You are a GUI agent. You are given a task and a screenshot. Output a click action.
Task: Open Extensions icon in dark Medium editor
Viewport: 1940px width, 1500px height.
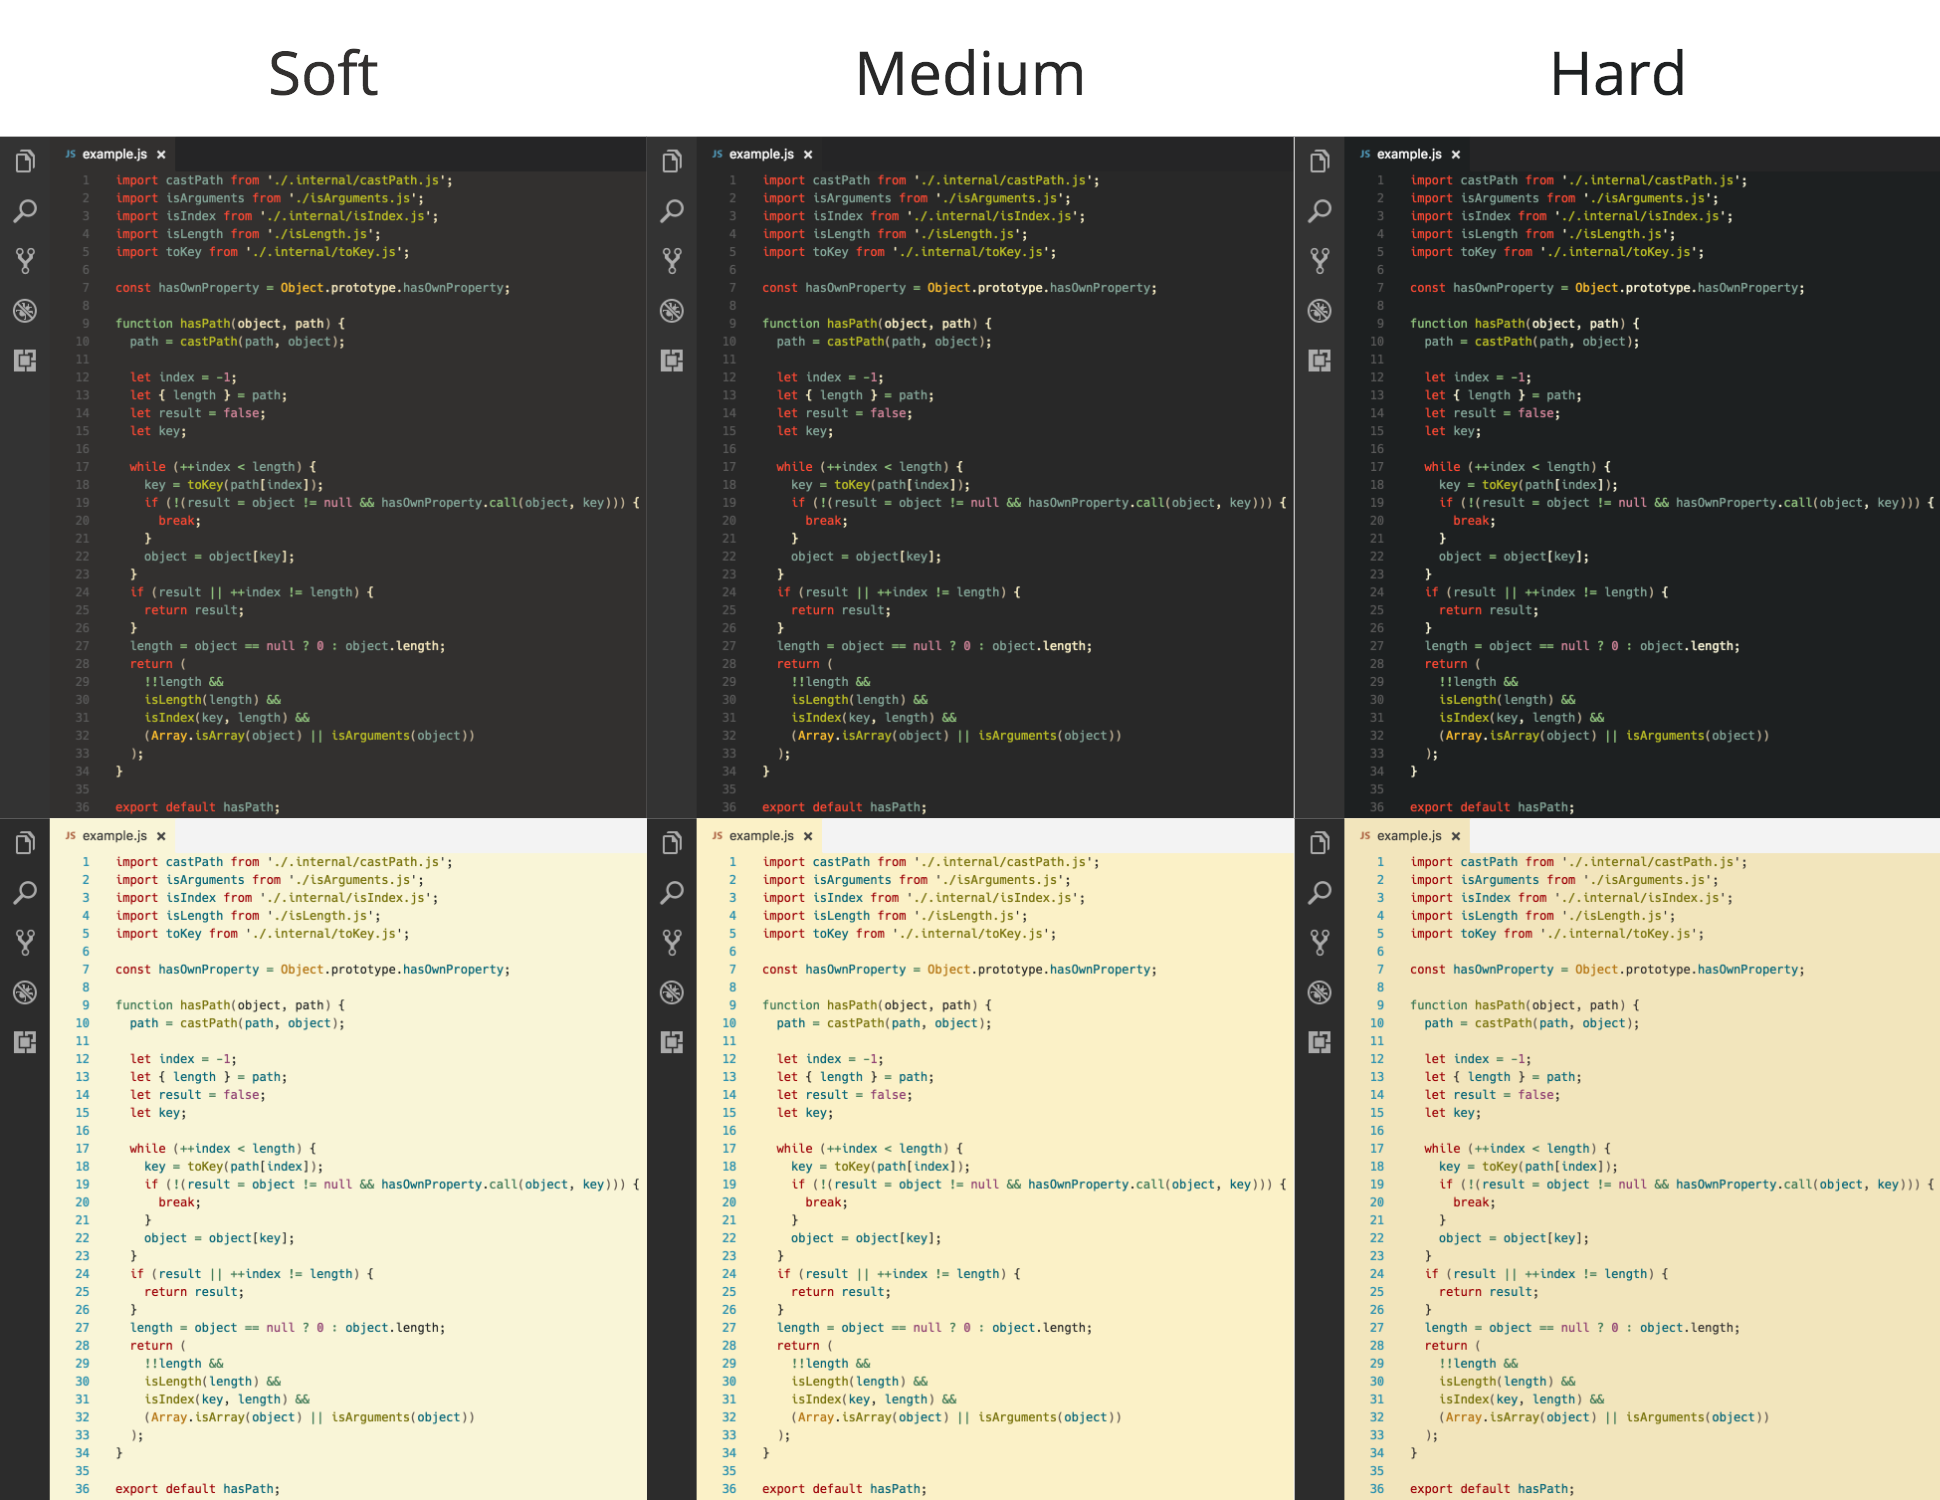pyautogui.click(x=672, y=360)
